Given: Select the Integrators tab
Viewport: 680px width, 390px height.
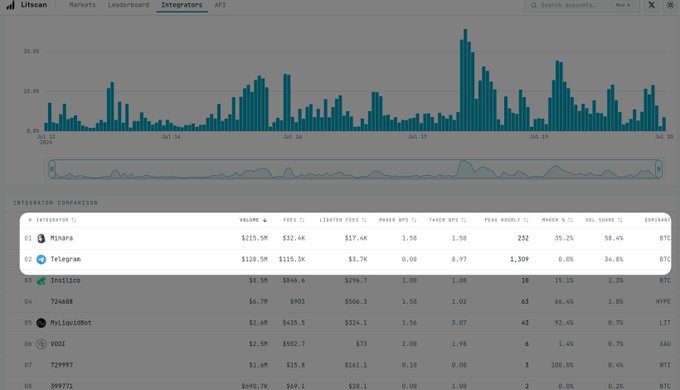Looking at the screenshot, I should (182, 5).
